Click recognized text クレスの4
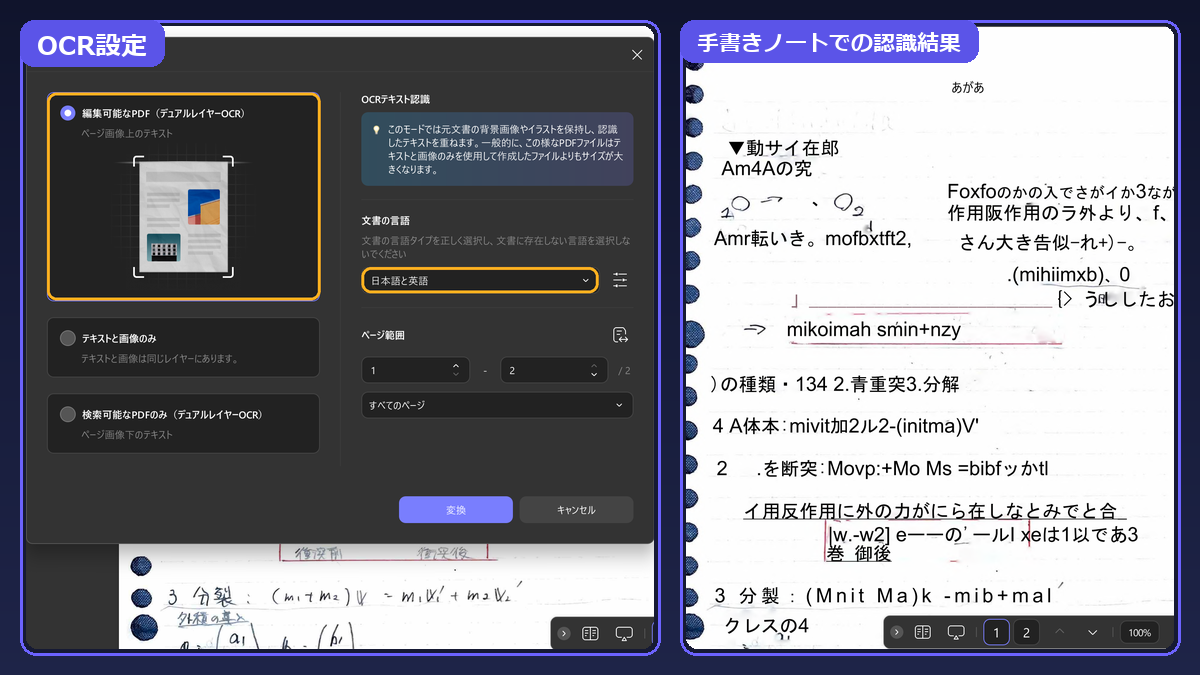The height and width of the screenshot is (675, 1200). click(x=766, y=627)
